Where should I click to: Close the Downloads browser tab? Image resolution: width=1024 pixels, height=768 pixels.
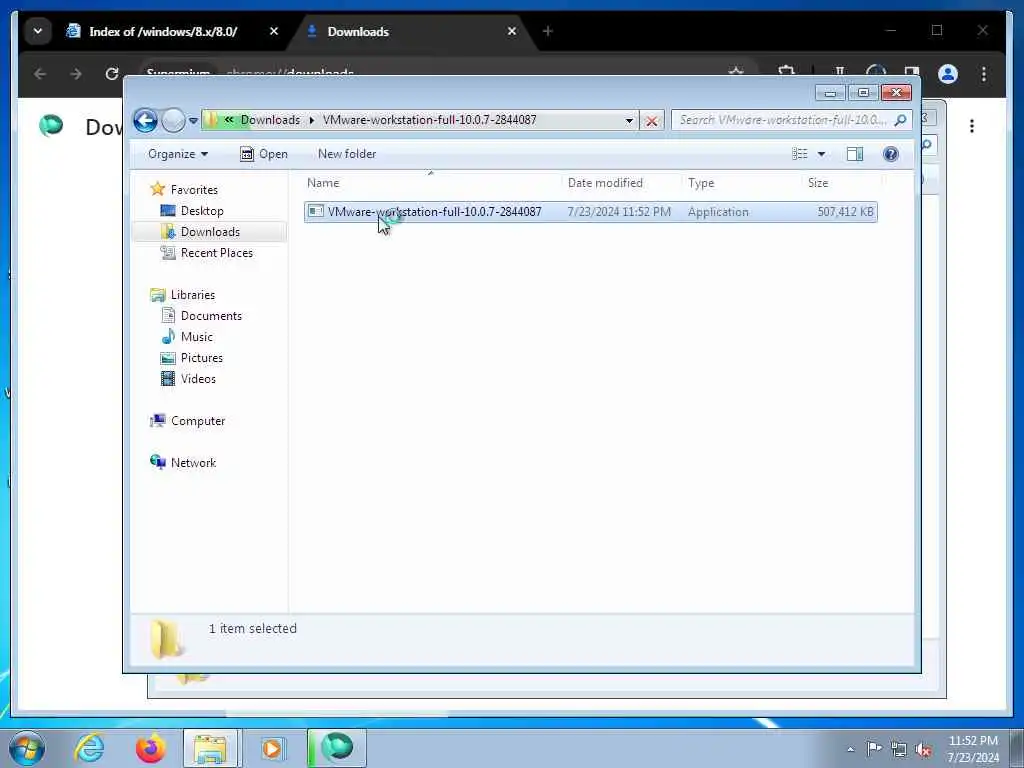tap(512, 31)
